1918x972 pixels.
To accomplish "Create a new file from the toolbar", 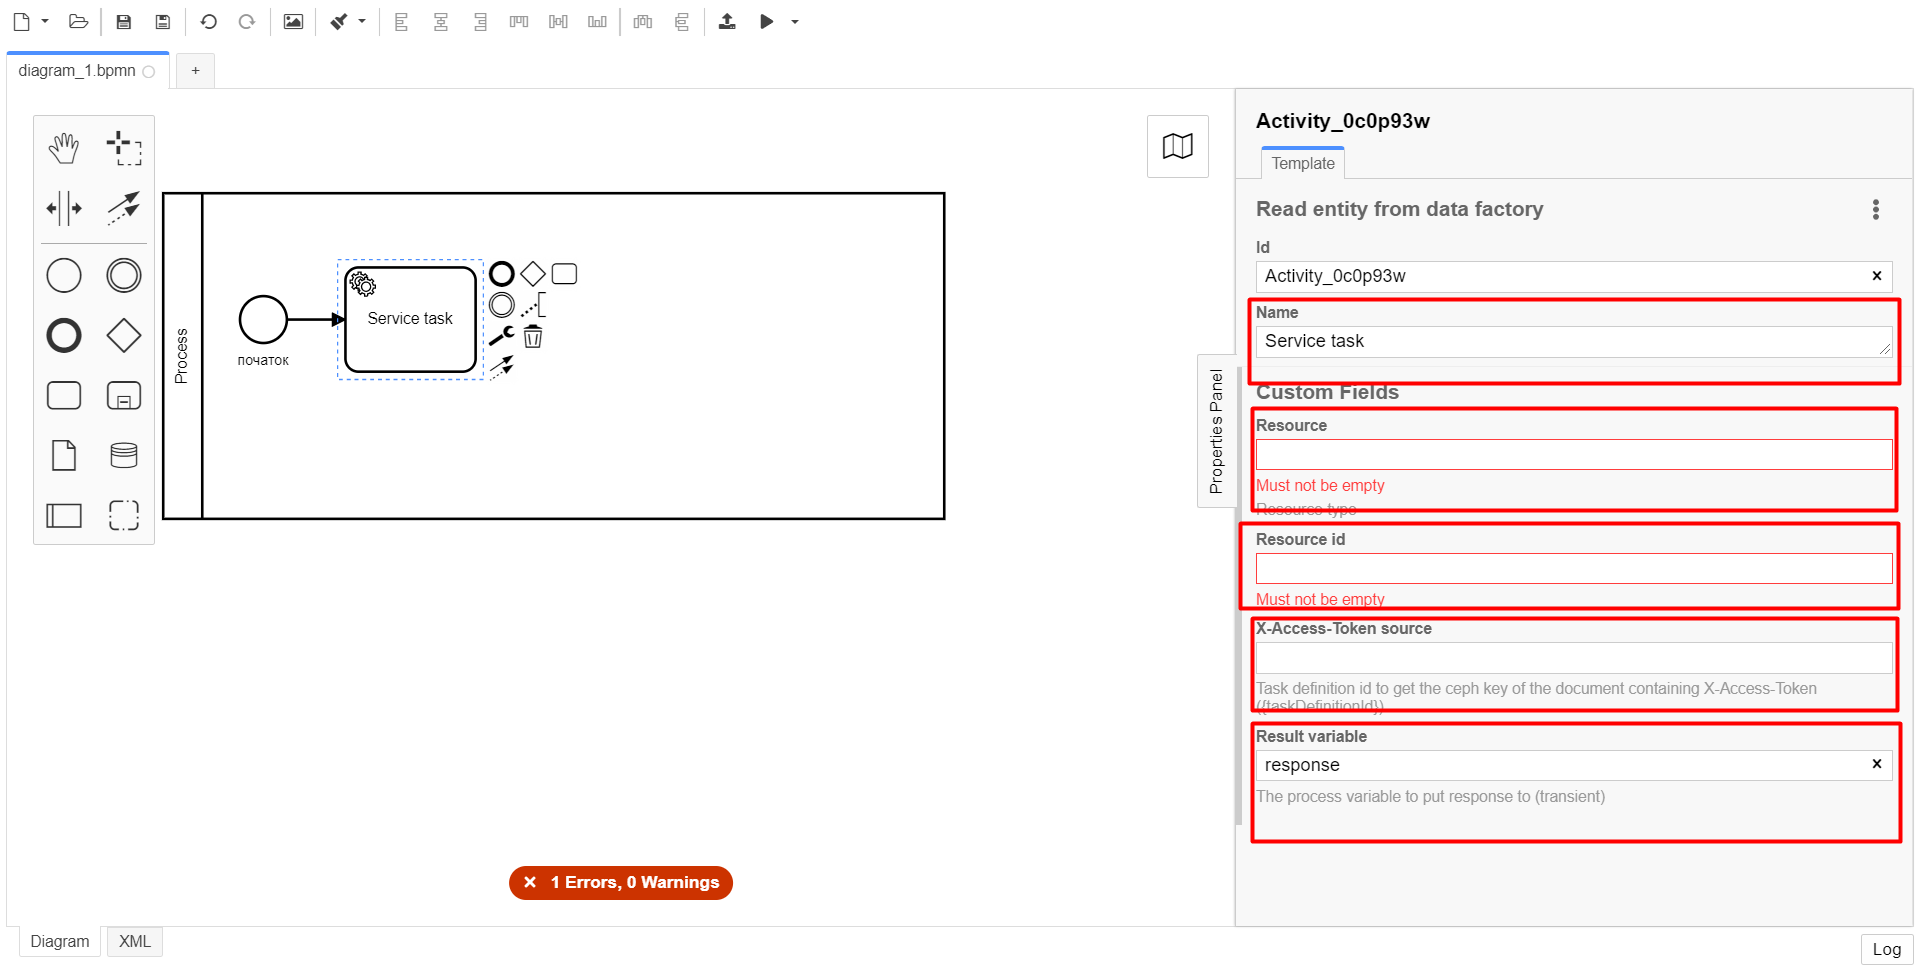I will click(21, 21).
